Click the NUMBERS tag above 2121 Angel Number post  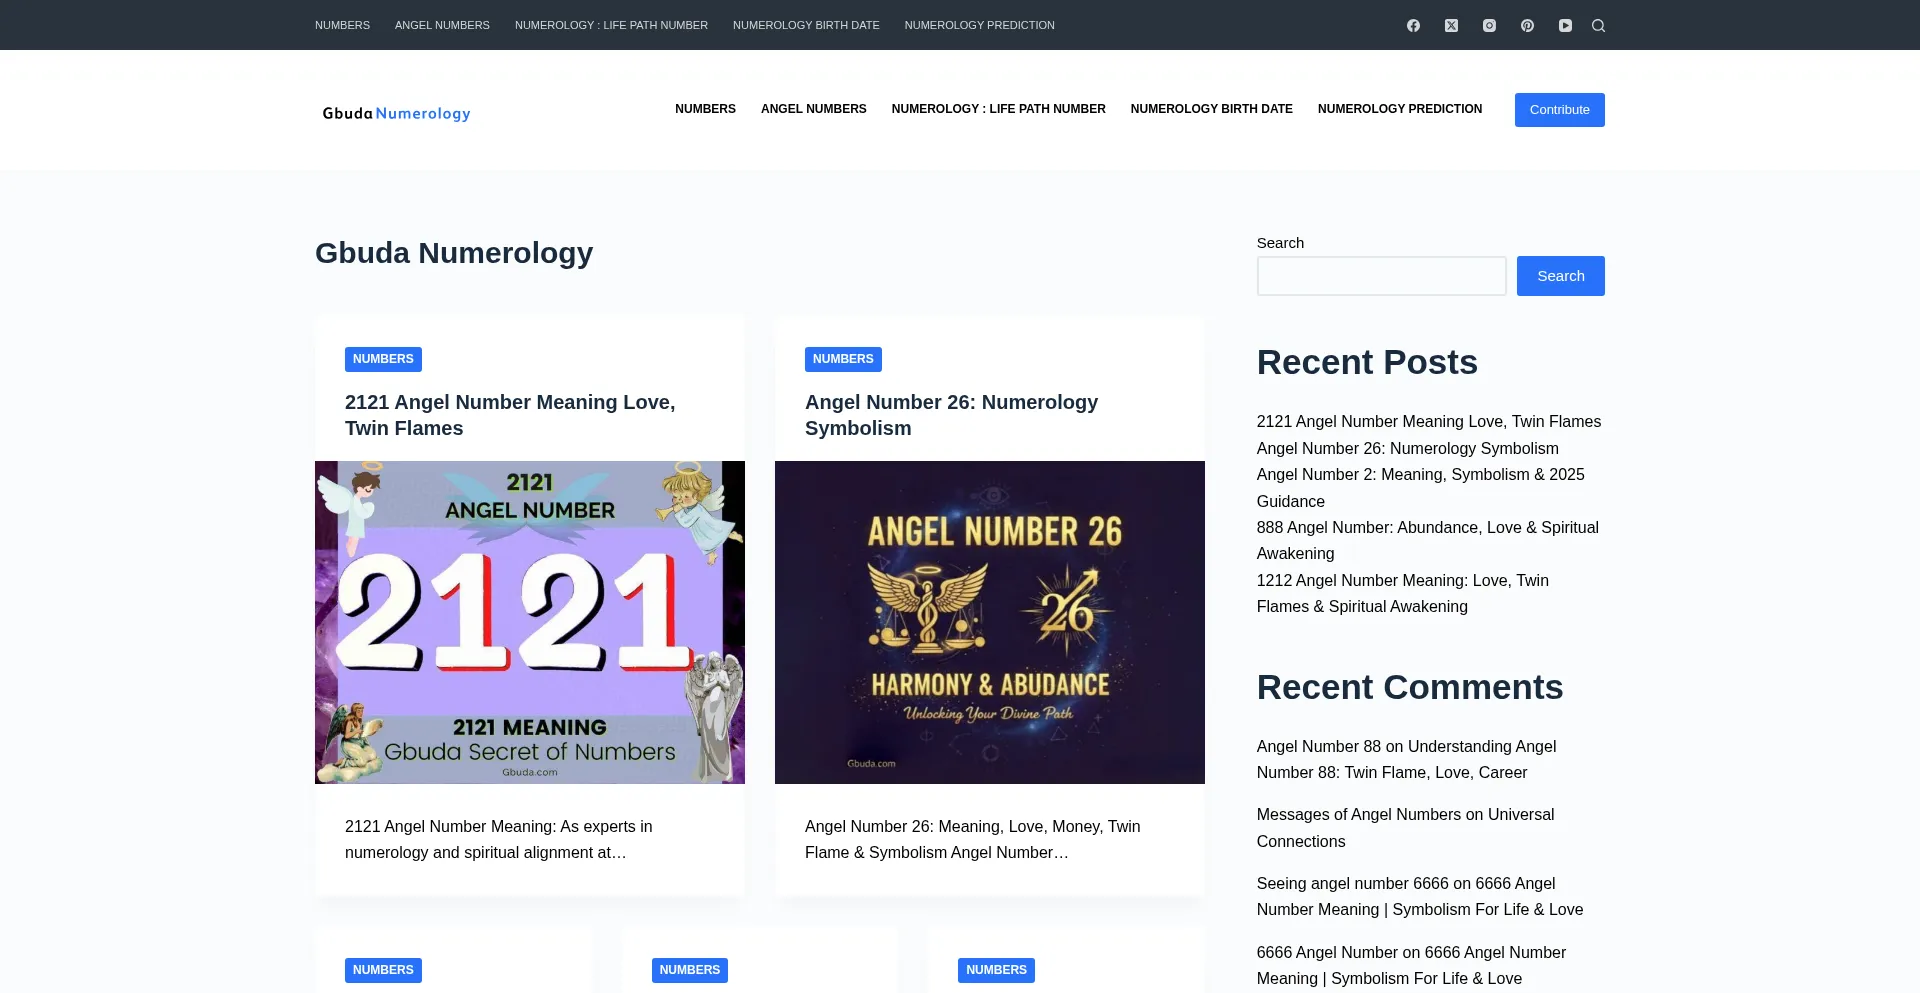click(383, 359)
